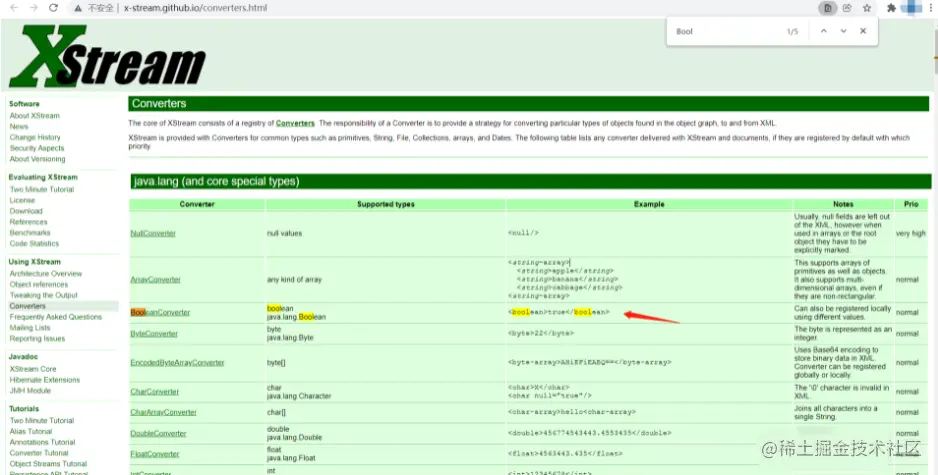Open the BooleanConverter link in table
This screenshot has height=475, width=938.
pyautogui.click(x=160, y=312)
